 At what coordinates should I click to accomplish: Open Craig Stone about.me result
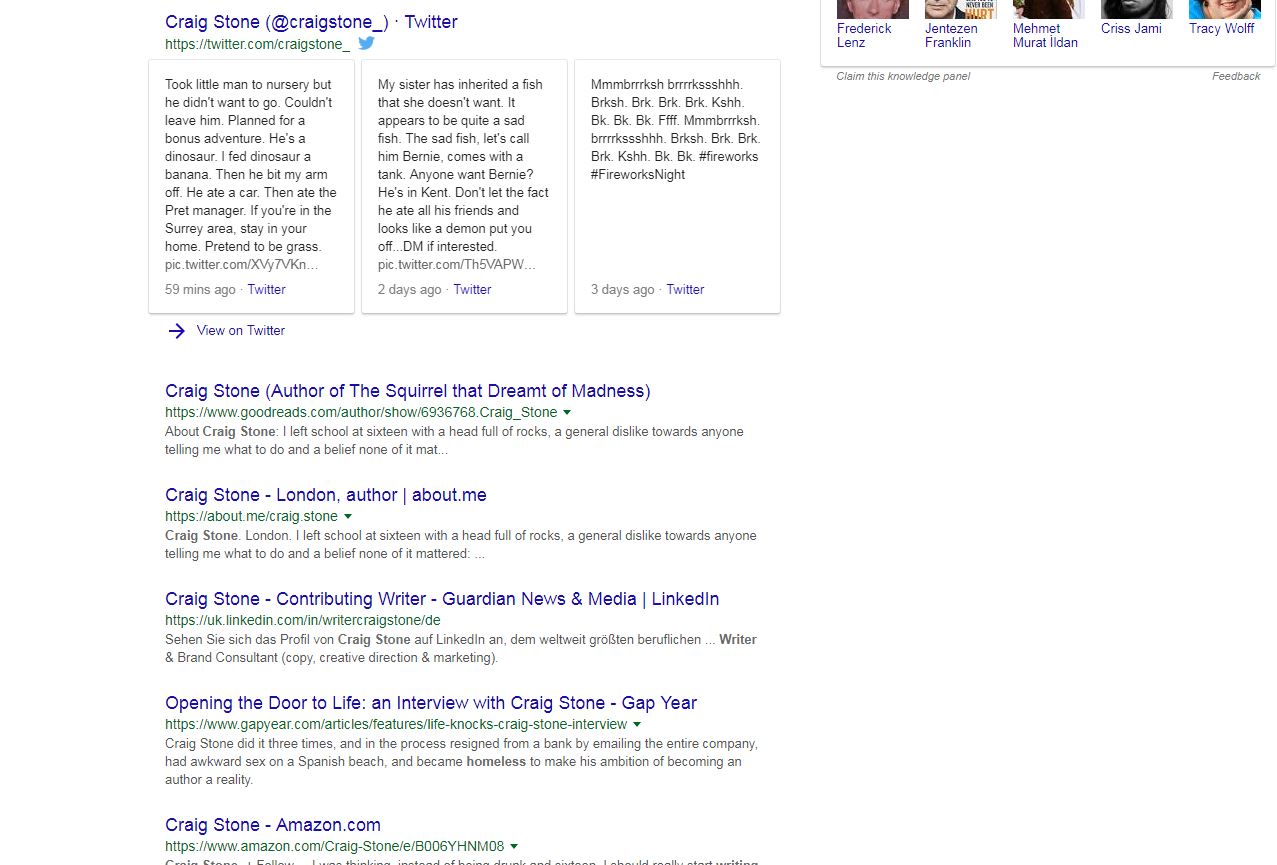326,495
